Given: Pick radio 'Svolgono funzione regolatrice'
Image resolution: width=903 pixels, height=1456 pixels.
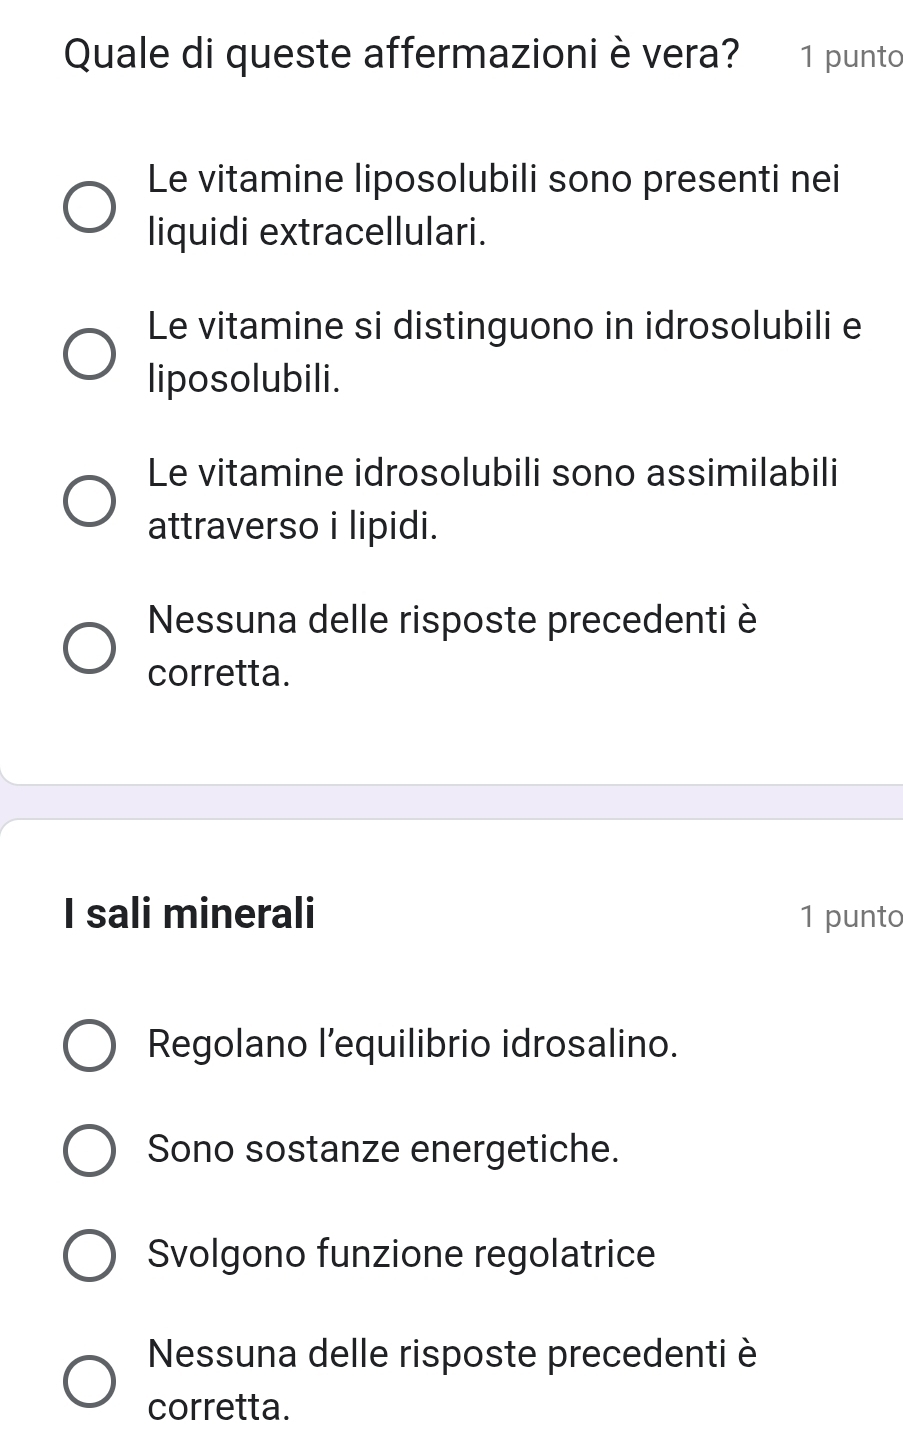Looking at the screenshot, I should click(89, 1254).
